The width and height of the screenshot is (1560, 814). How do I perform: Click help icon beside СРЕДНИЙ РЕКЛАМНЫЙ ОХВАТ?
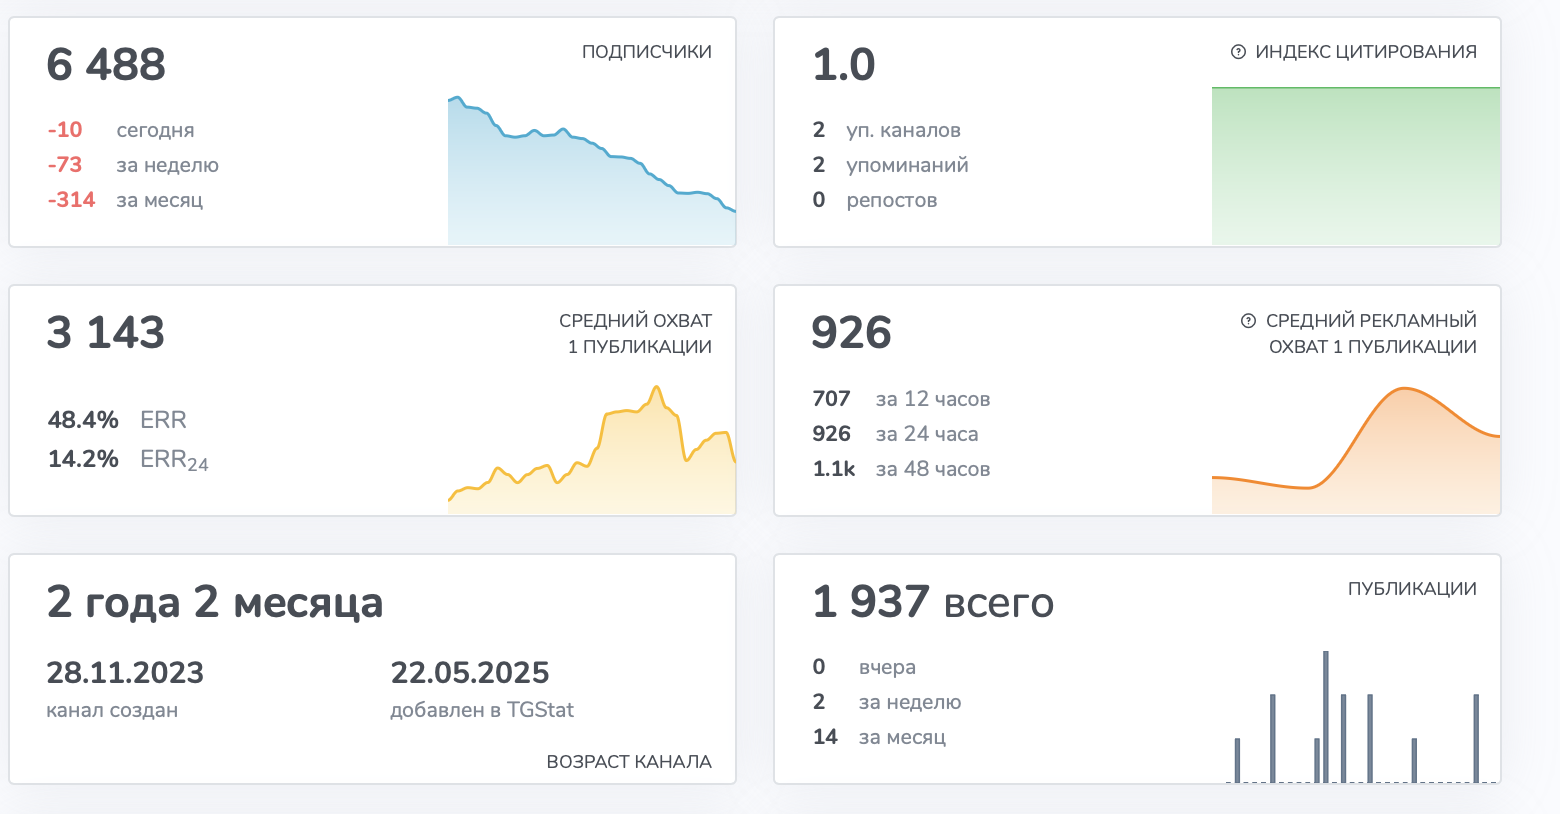(1248, 321)
